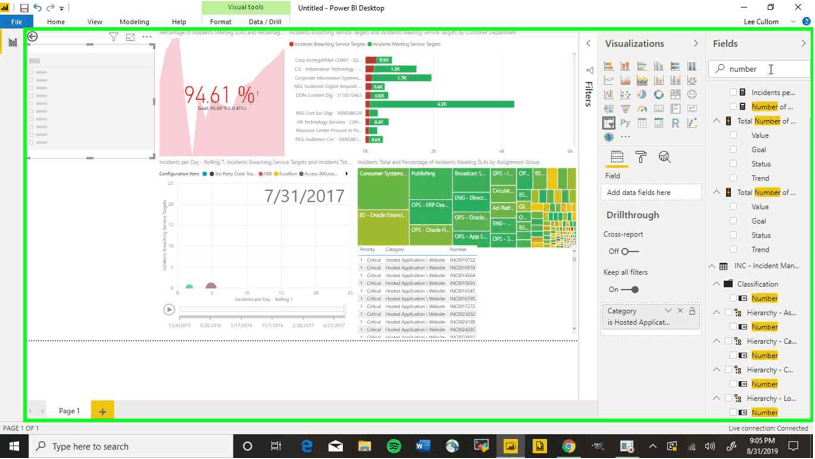Collapse the Classification folder
This screenshot has height=459, width=815.
click(x=717, y=284)
